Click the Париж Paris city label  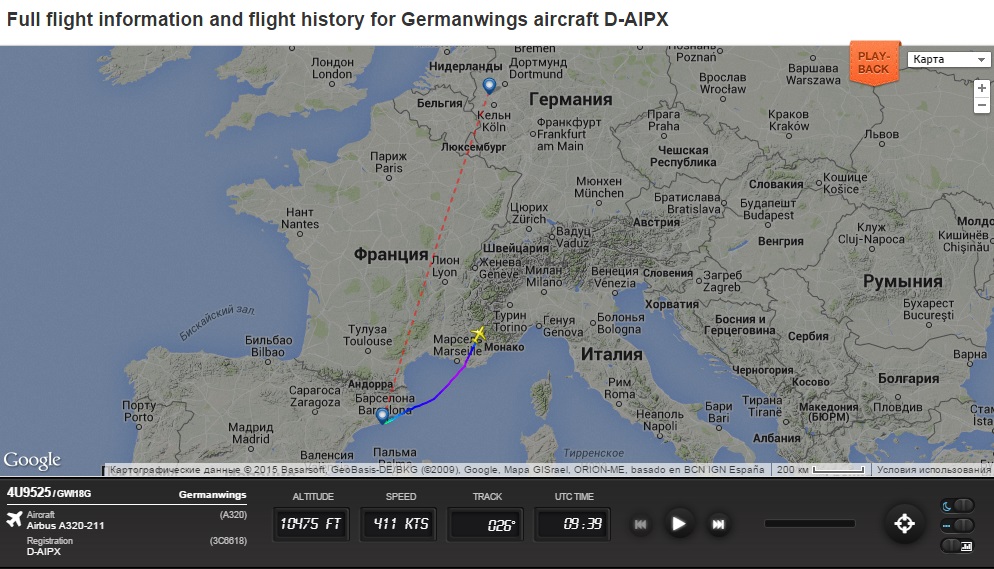[389, 162]
